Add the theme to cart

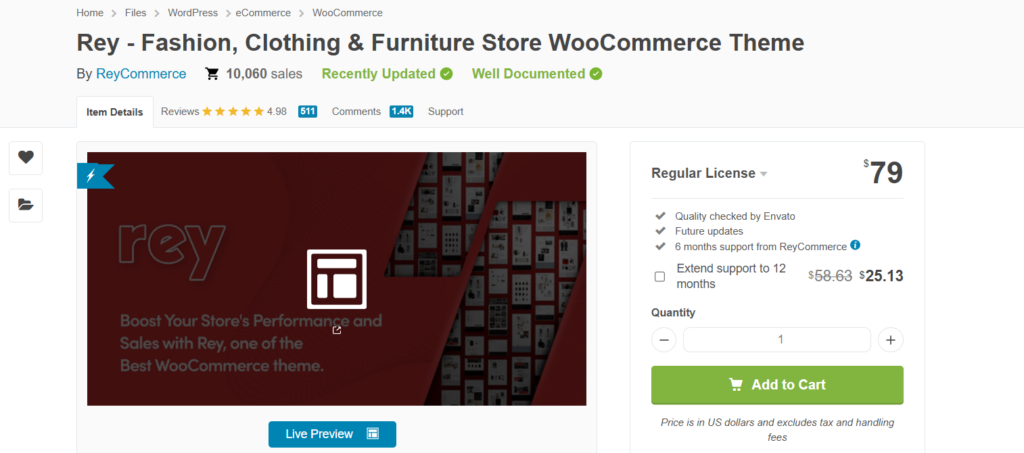pos(777,385)
